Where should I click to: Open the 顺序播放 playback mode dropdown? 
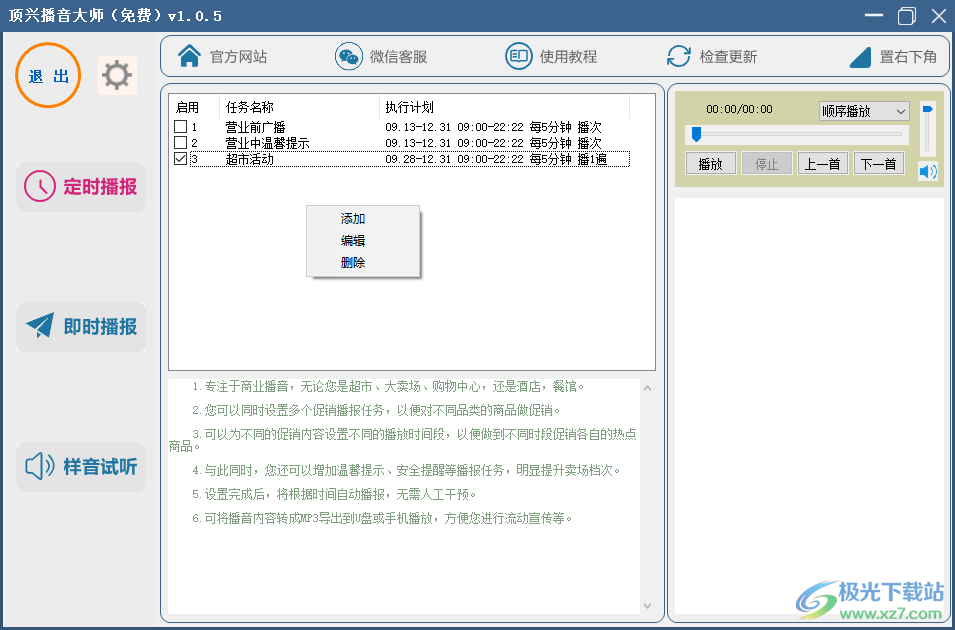click(x=863, y=111)
